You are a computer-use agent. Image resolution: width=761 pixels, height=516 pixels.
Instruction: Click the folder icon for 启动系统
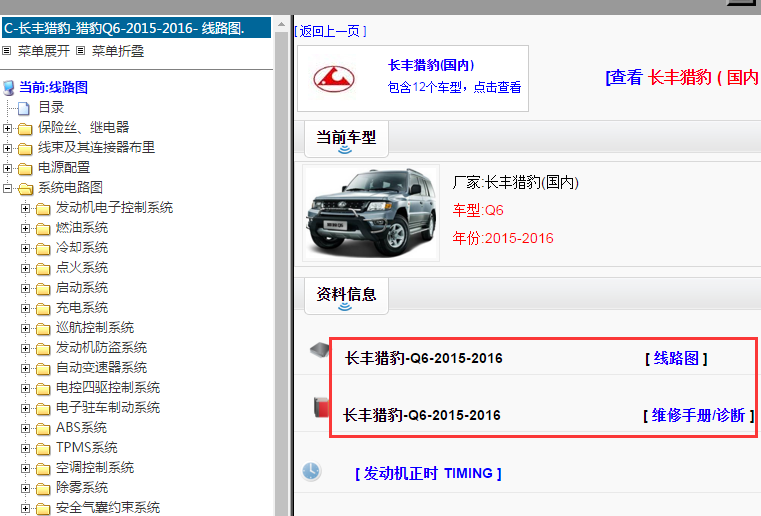tap(43, 289)
